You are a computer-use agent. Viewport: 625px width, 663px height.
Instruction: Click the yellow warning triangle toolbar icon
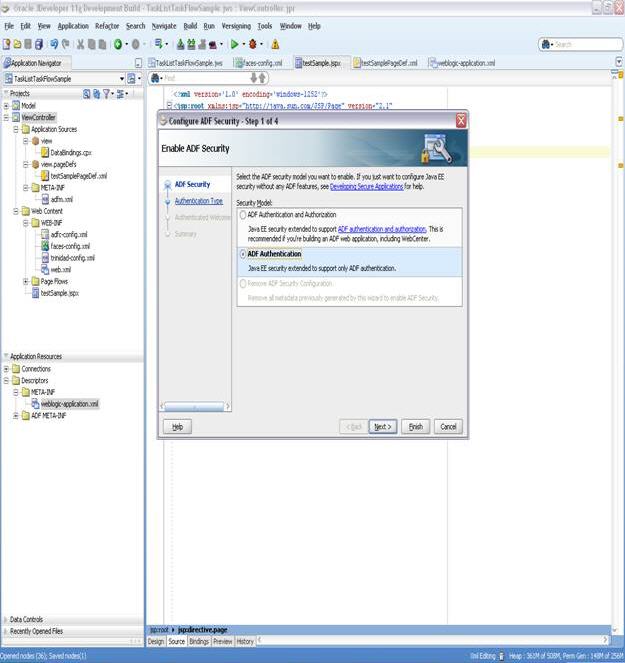click(x=275, y=44)
